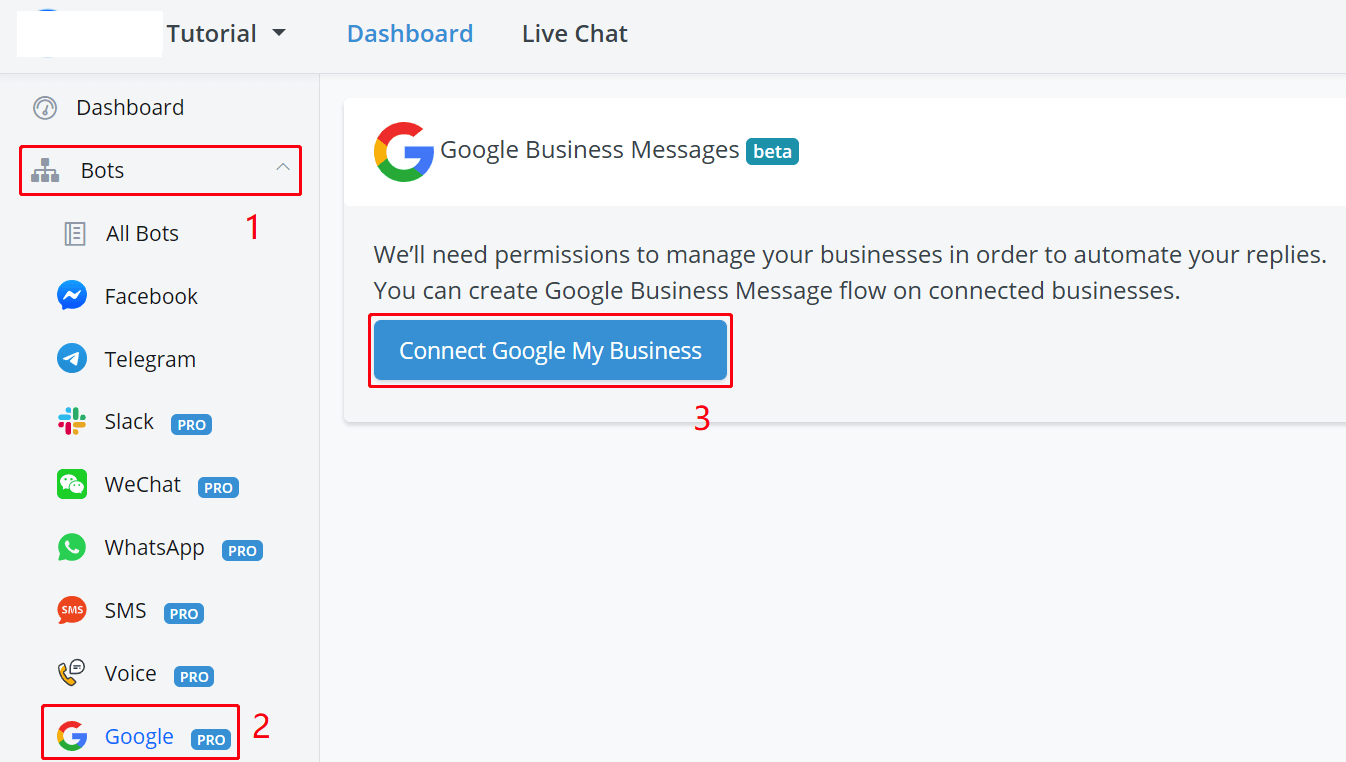Select WeChat bot channel
Screen dimensions: 1346x762
143,485
